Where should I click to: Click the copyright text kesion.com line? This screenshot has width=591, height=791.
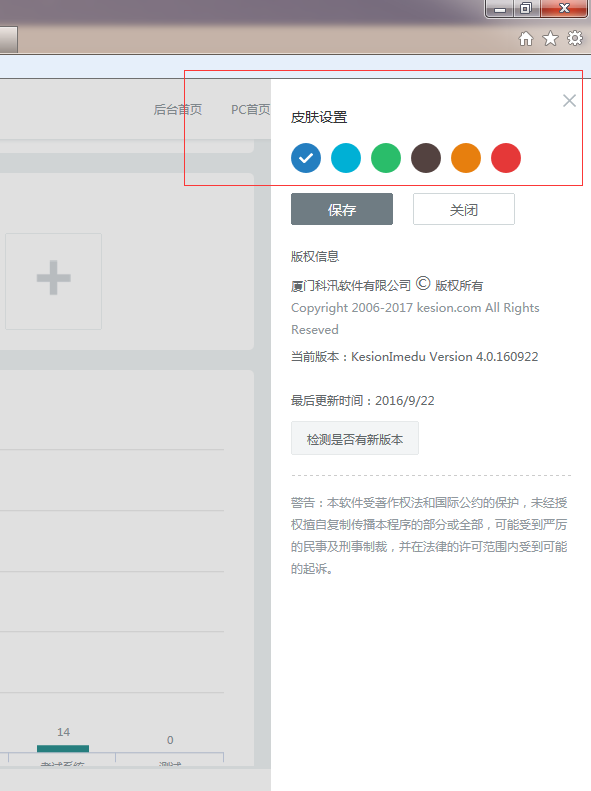[x=415, y=318]
